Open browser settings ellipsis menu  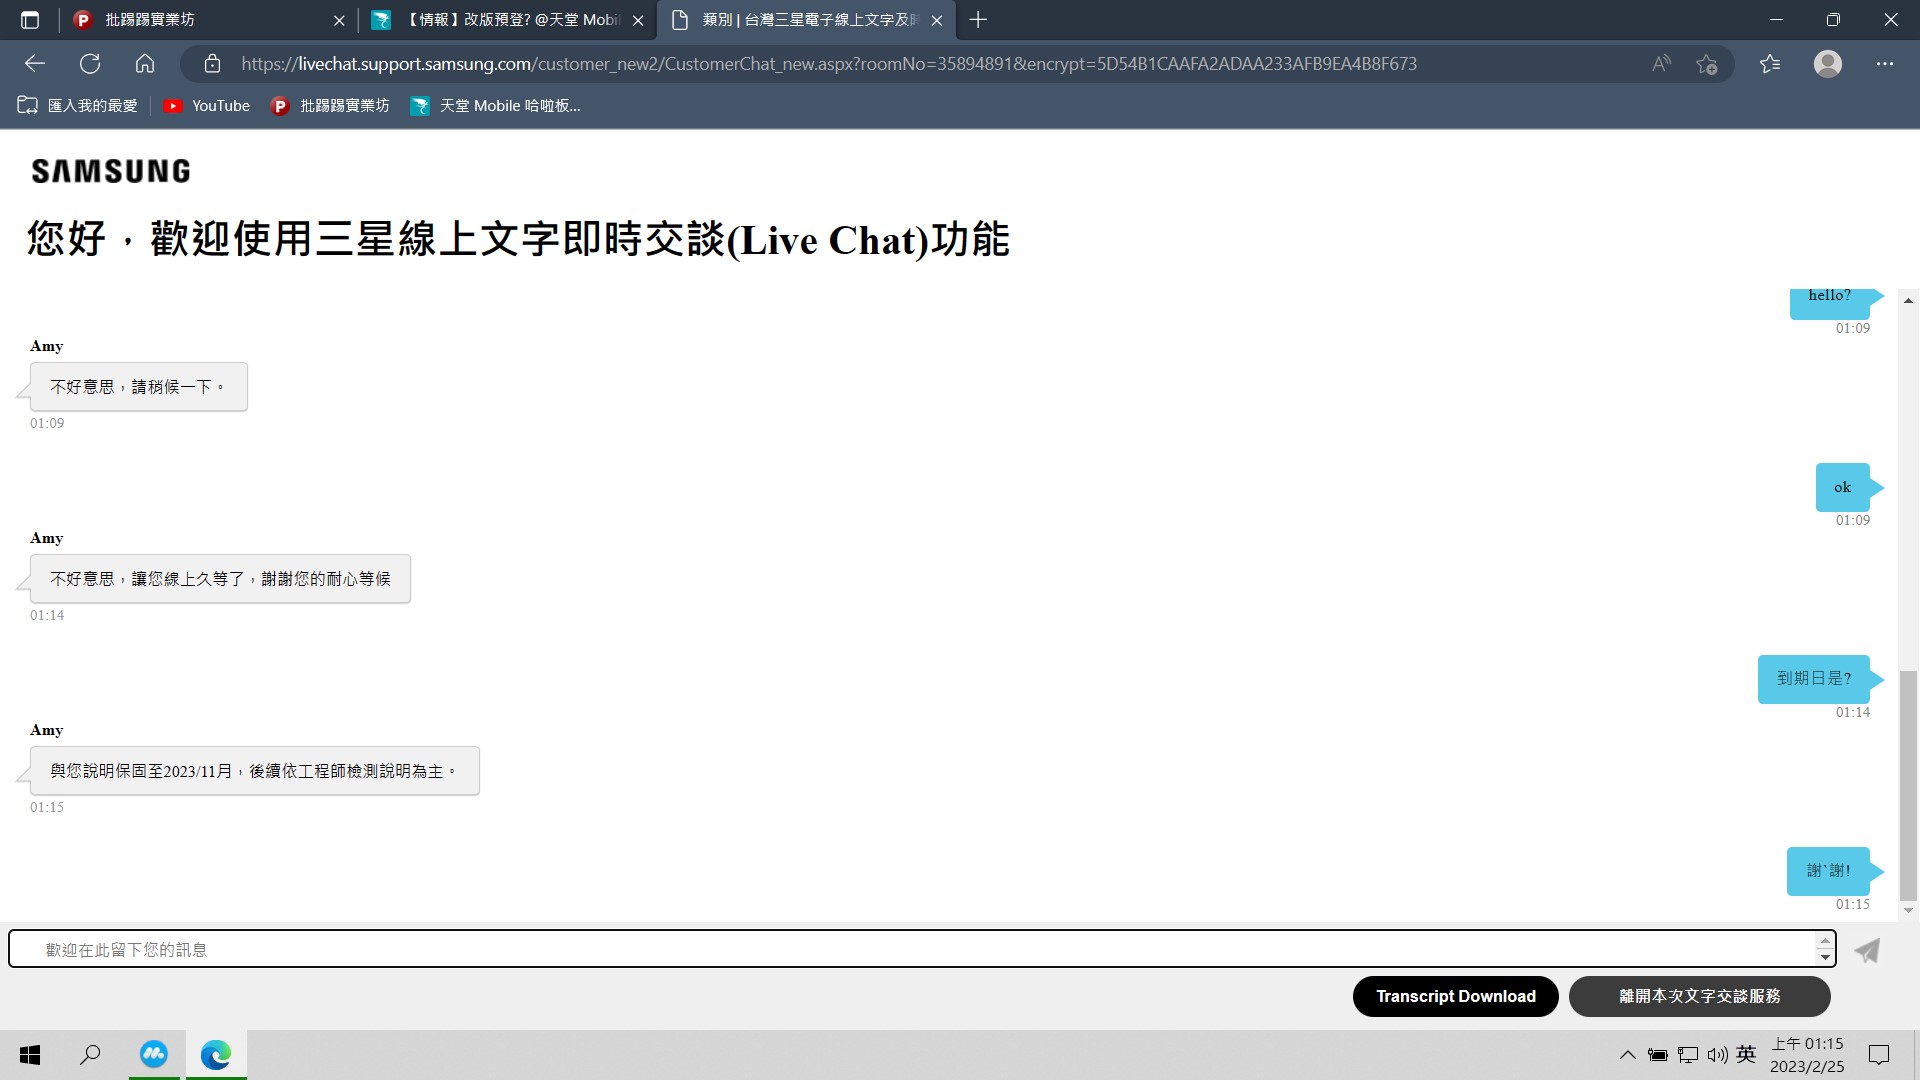tap(1884, 64)
